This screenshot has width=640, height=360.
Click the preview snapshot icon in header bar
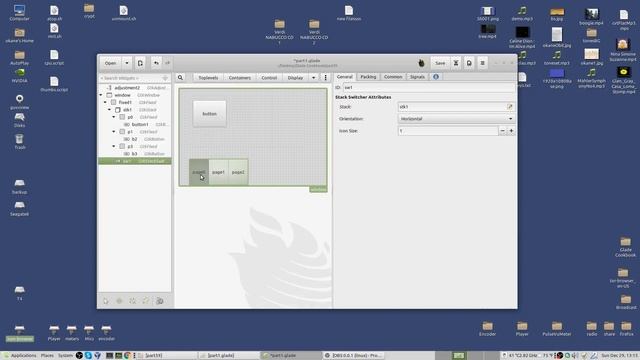[469, 63]
